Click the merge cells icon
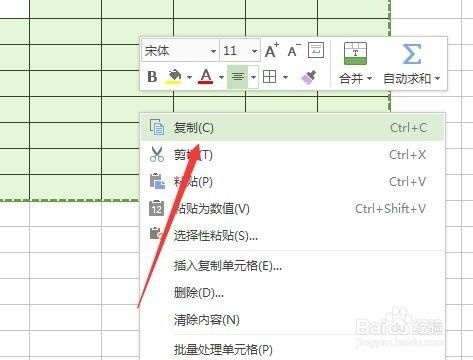Image resolution: width=473 pixels, height=360 pixels. [355, 53]
